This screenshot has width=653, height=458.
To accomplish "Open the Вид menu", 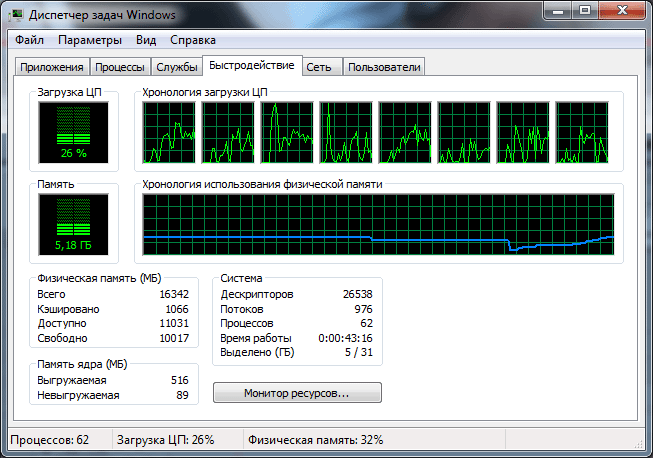I will point(146,40).
